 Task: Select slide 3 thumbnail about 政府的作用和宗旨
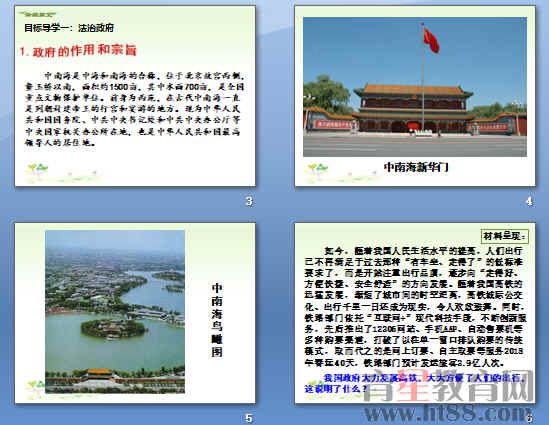click(x=135, y=96)
